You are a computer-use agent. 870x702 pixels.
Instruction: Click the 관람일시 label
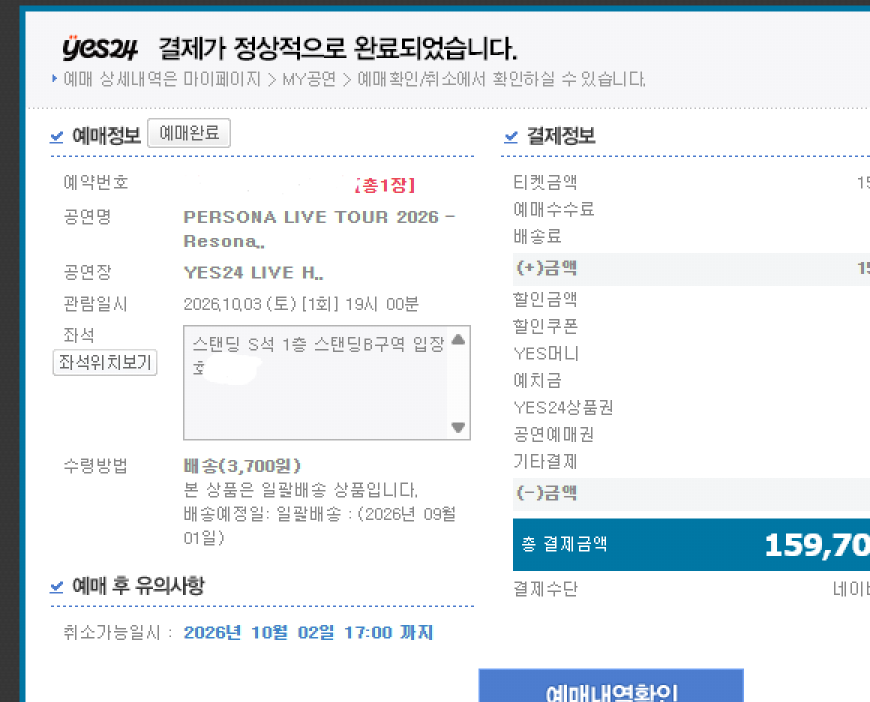[95, 304]
